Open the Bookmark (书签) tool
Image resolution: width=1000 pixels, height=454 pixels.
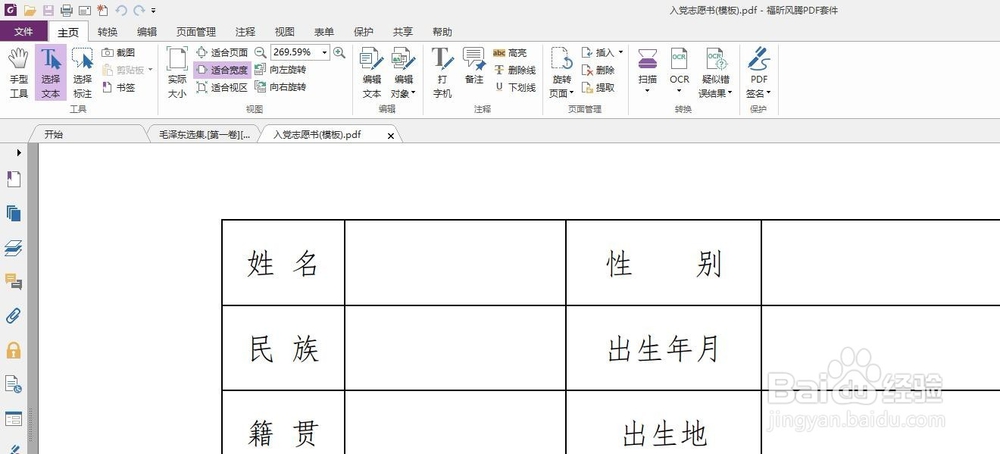[x=119, y=87]
